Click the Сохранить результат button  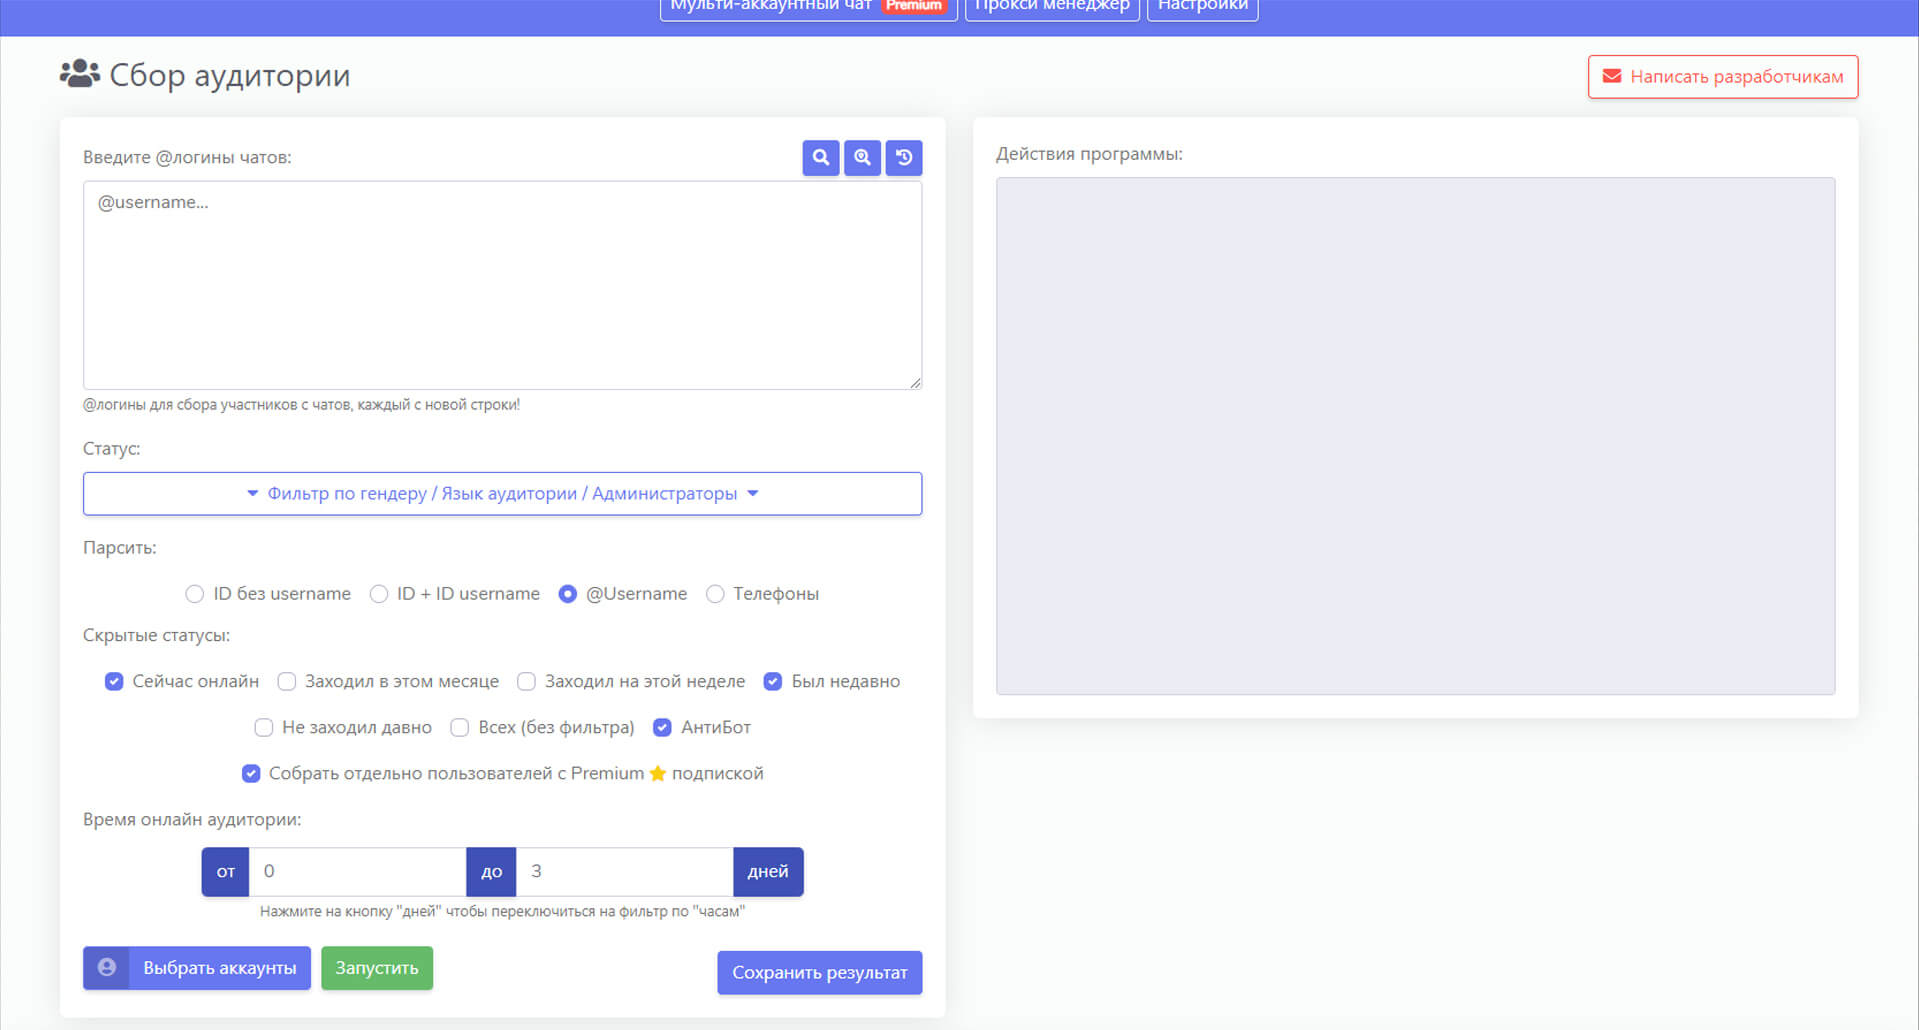point(819,973)
